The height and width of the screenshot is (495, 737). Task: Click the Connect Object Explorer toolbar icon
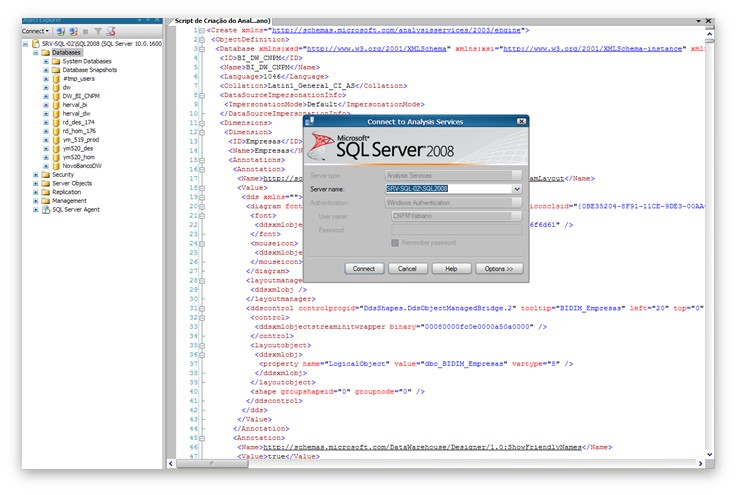tap(61, 31)
